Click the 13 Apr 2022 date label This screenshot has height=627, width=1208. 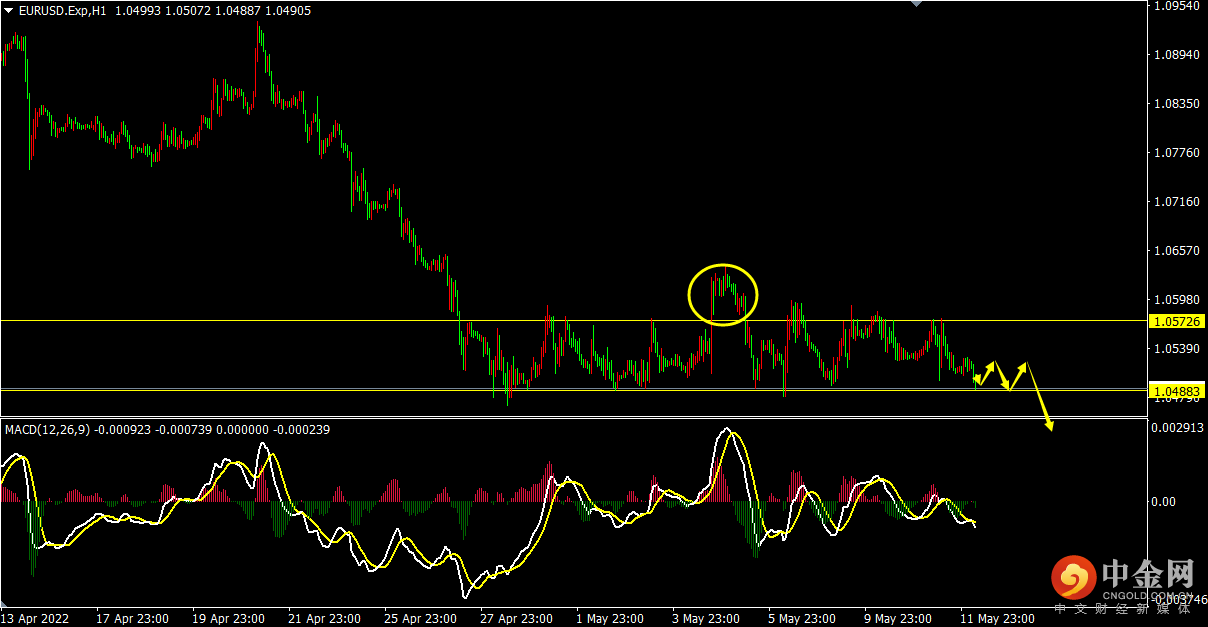click(x=35, y=618)
